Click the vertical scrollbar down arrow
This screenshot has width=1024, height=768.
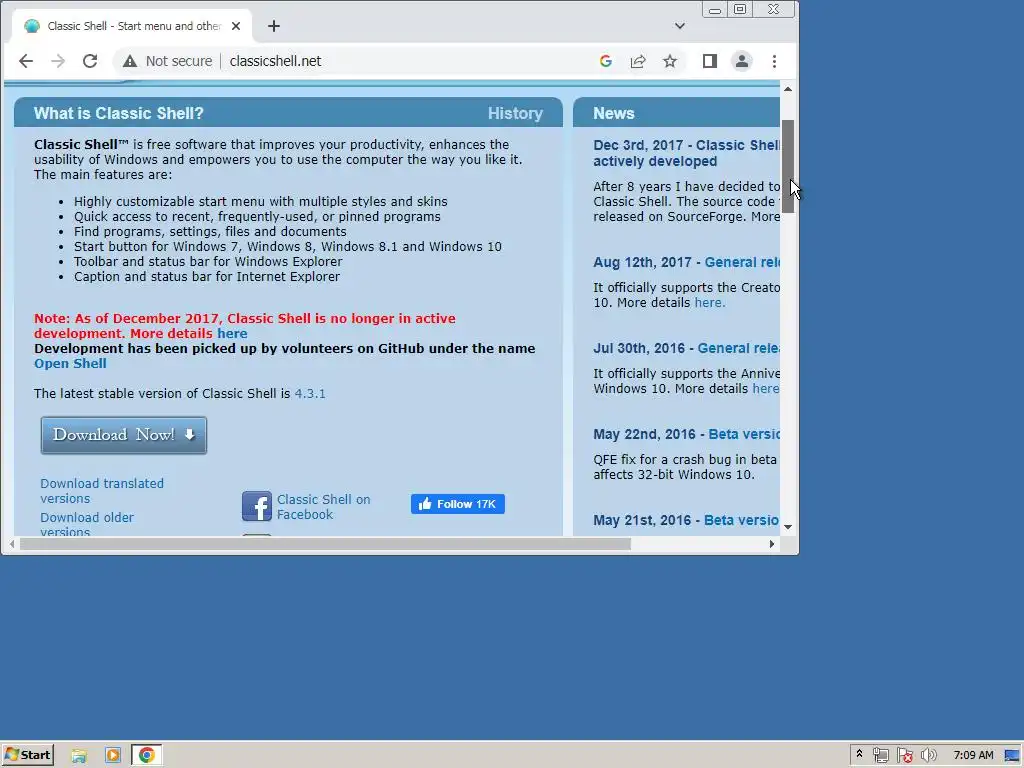click(x=788, y=527)
